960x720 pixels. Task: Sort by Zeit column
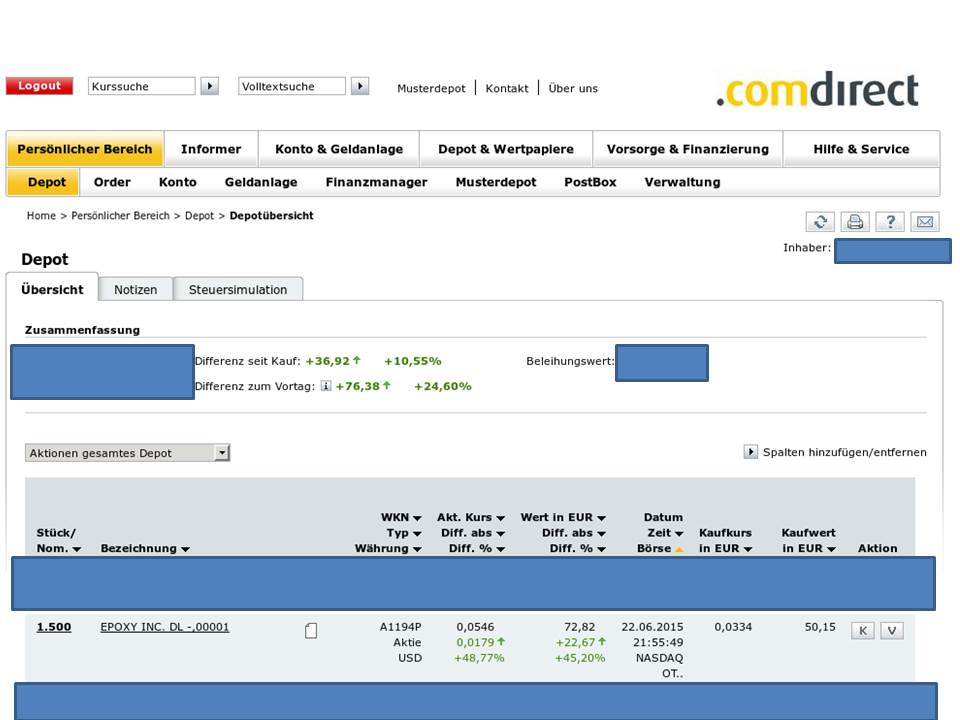click(678, 534)
